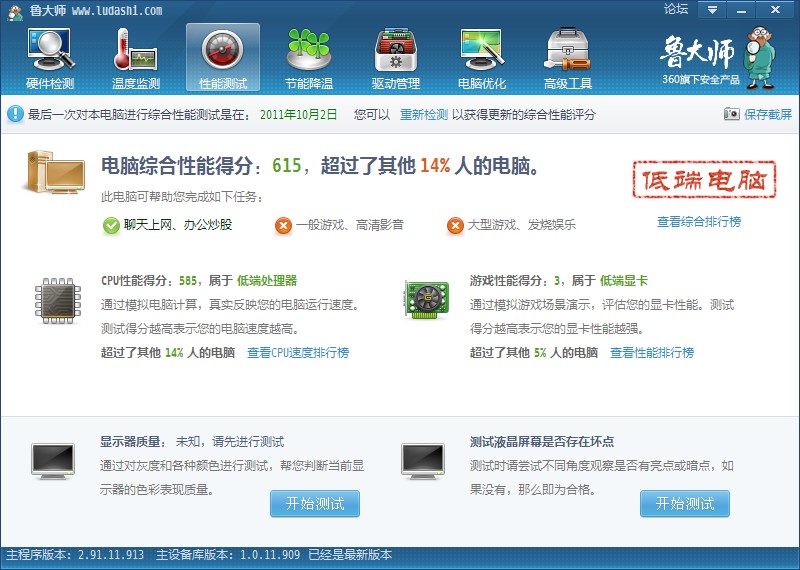The height and width of the screenshot is (570, 800).
Task: Click the 已经是最新版本 status text
Action: click(350, 555)
